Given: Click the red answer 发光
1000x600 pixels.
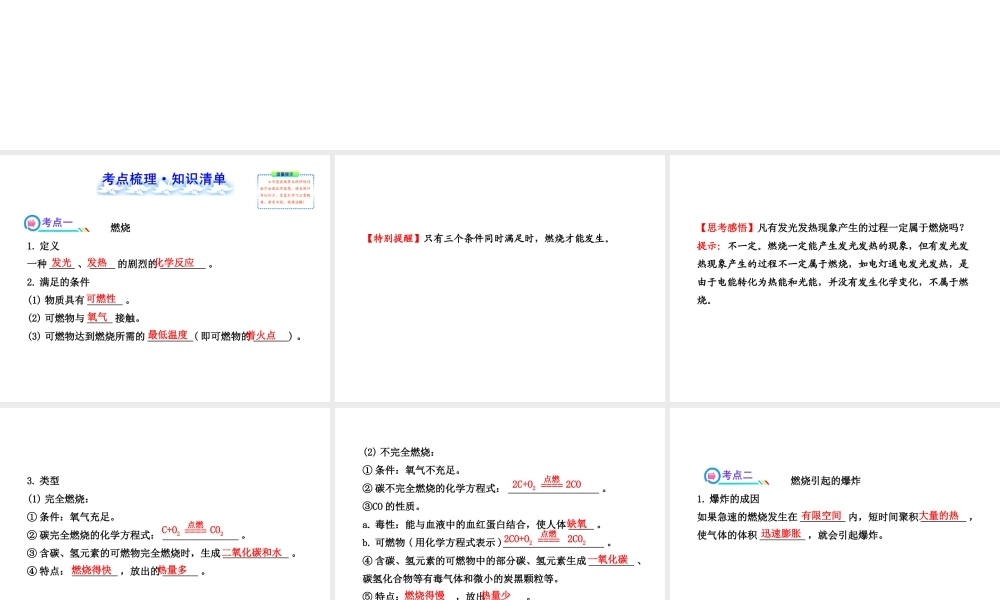Looking at the screenshot, I should [62, 263].
